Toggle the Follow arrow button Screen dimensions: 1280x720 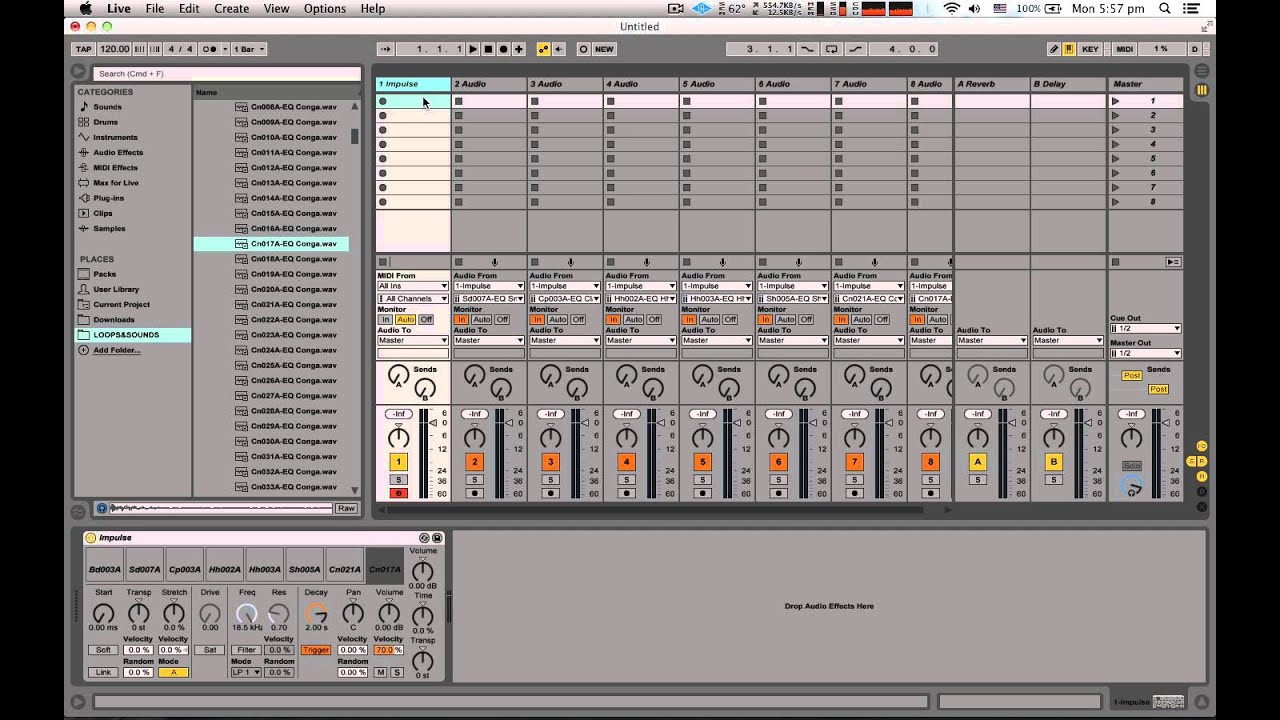385,49
